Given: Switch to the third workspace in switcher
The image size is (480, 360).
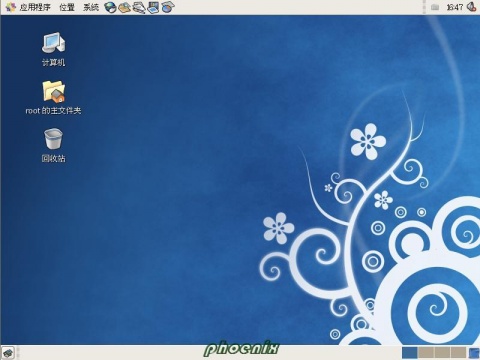Looking at the screenshot, I should [442, 353].
